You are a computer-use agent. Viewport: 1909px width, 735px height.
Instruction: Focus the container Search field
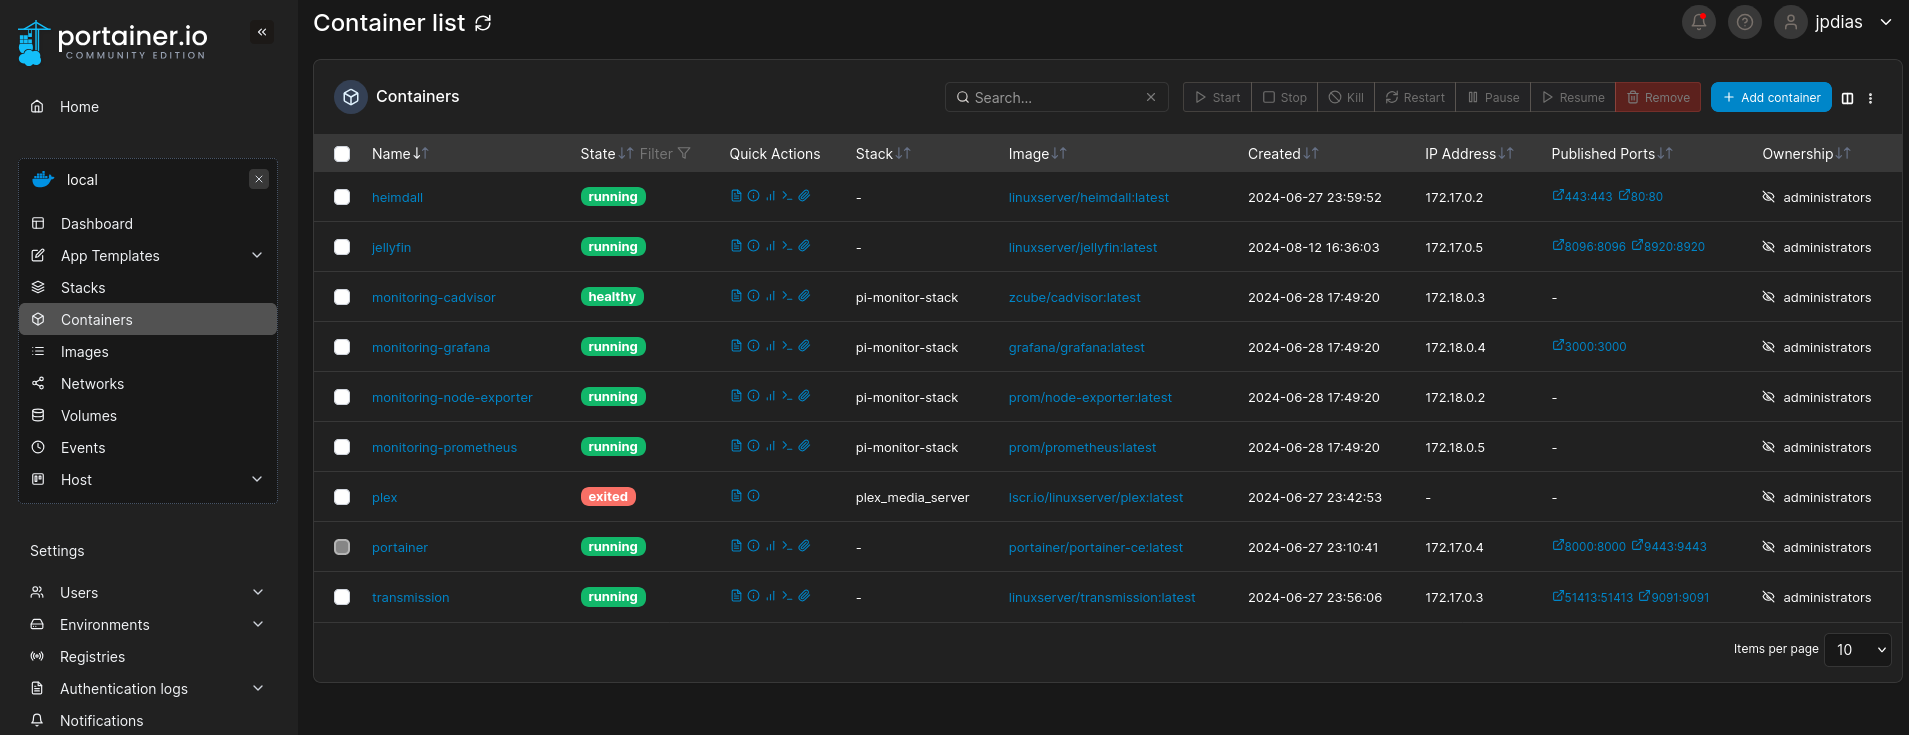1056,97
